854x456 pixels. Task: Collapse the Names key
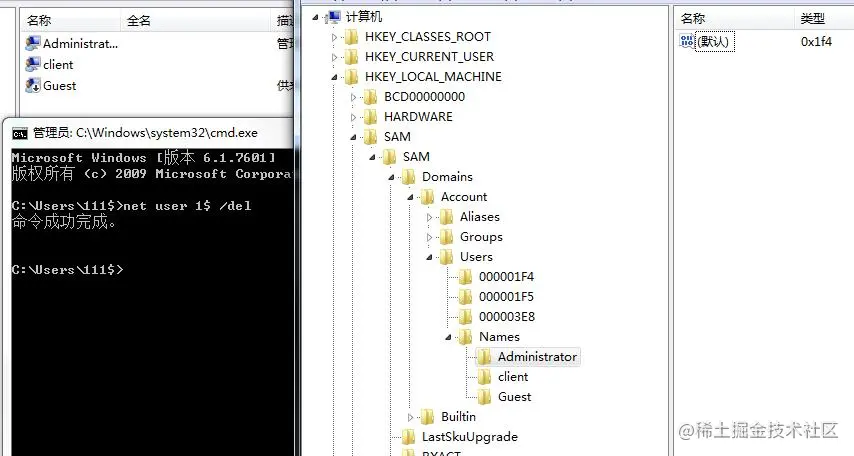tap(449, 337)
